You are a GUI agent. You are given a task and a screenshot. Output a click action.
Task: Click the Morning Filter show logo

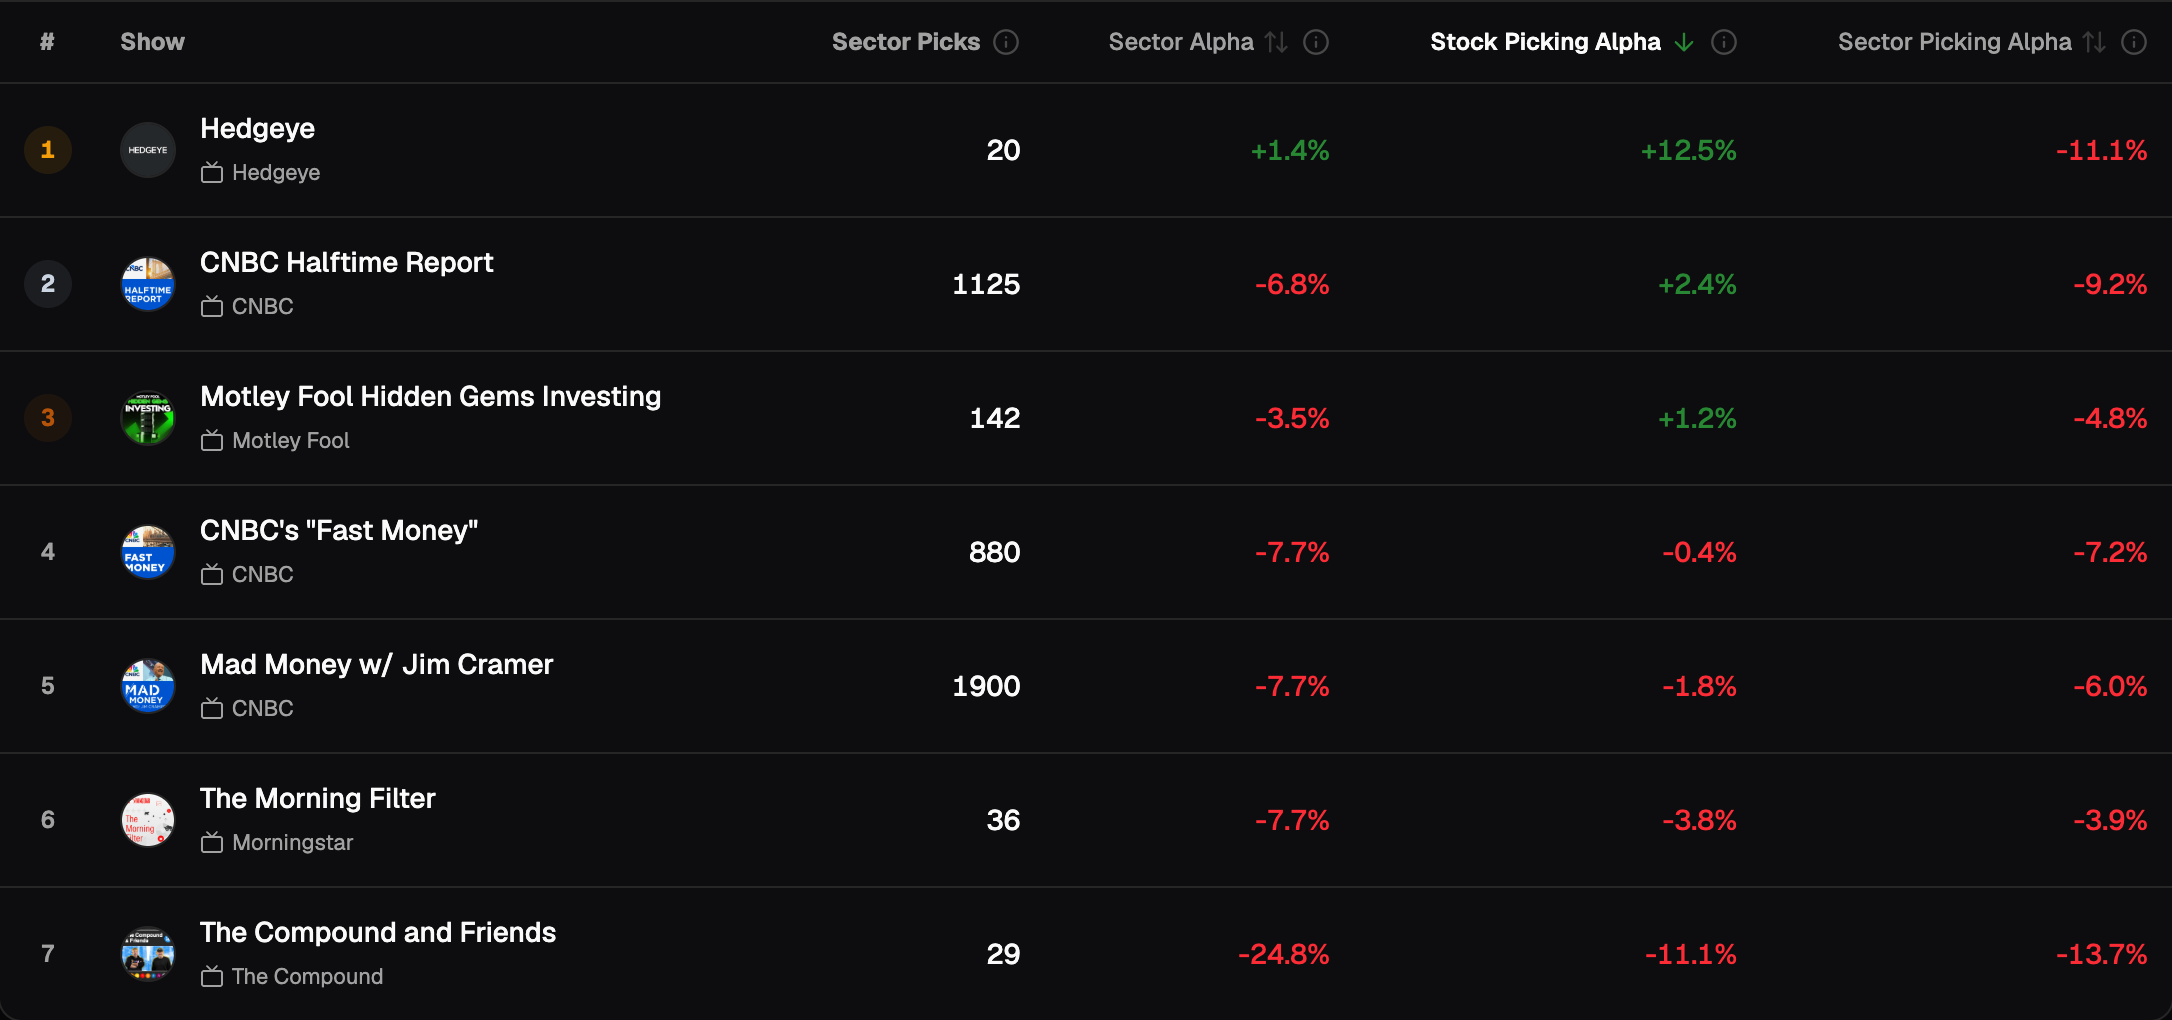[148, 820]
